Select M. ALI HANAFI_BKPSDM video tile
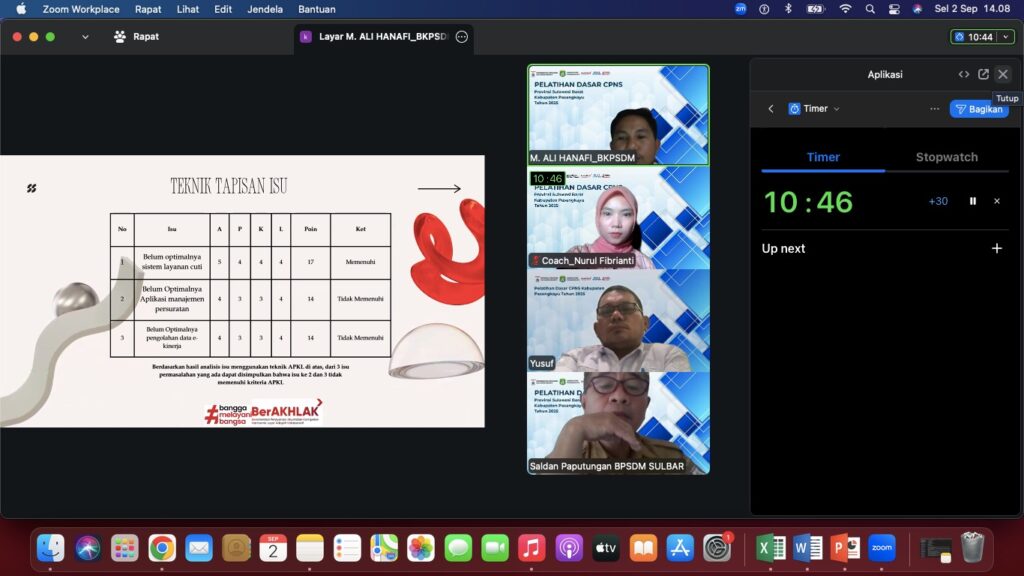 (x=618, y=114)
